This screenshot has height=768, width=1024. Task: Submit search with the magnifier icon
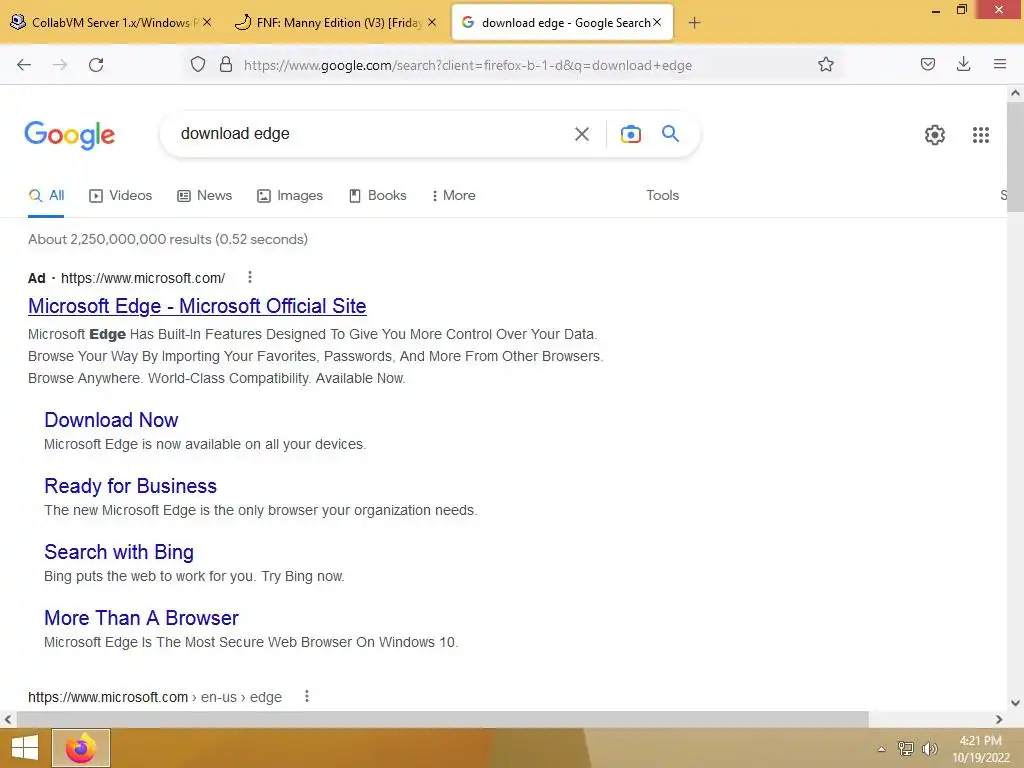(x=671, y=133)
